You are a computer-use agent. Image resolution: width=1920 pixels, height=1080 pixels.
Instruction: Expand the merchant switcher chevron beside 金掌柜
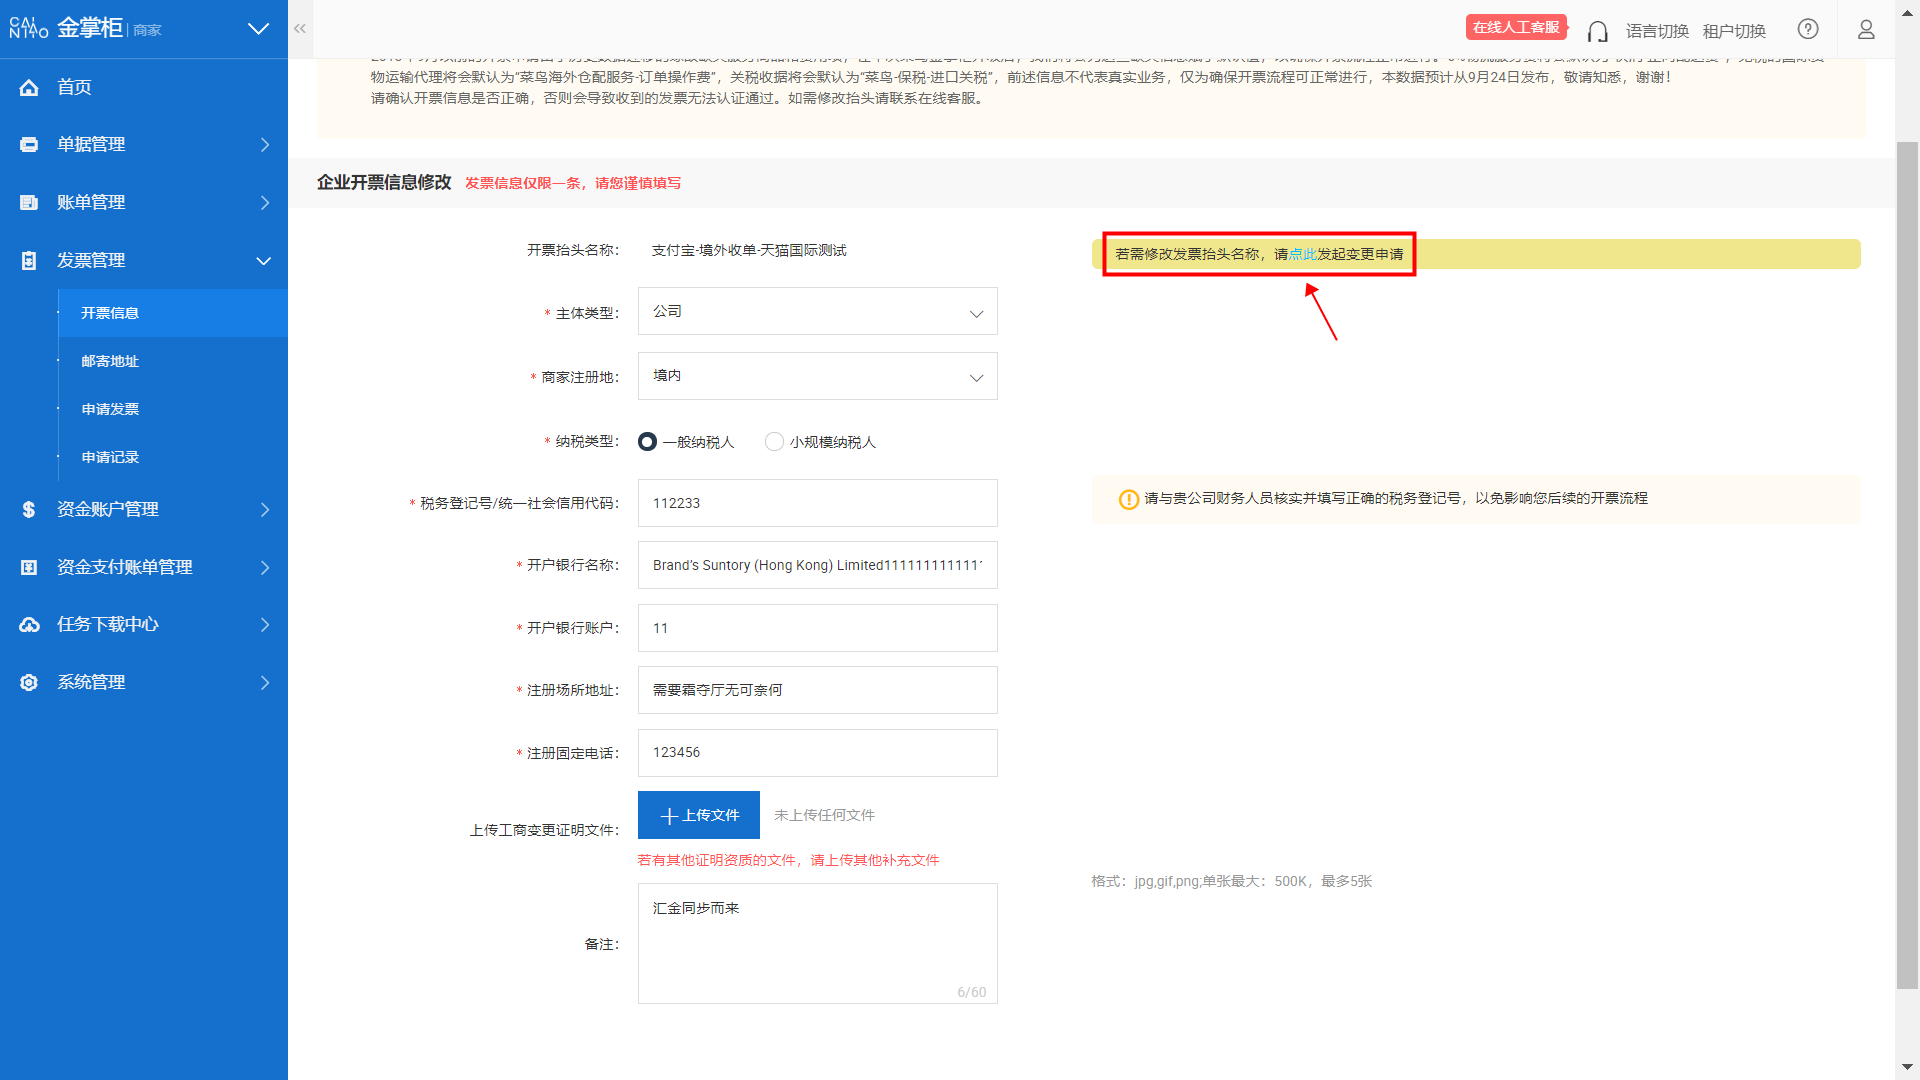pos(259,29)
